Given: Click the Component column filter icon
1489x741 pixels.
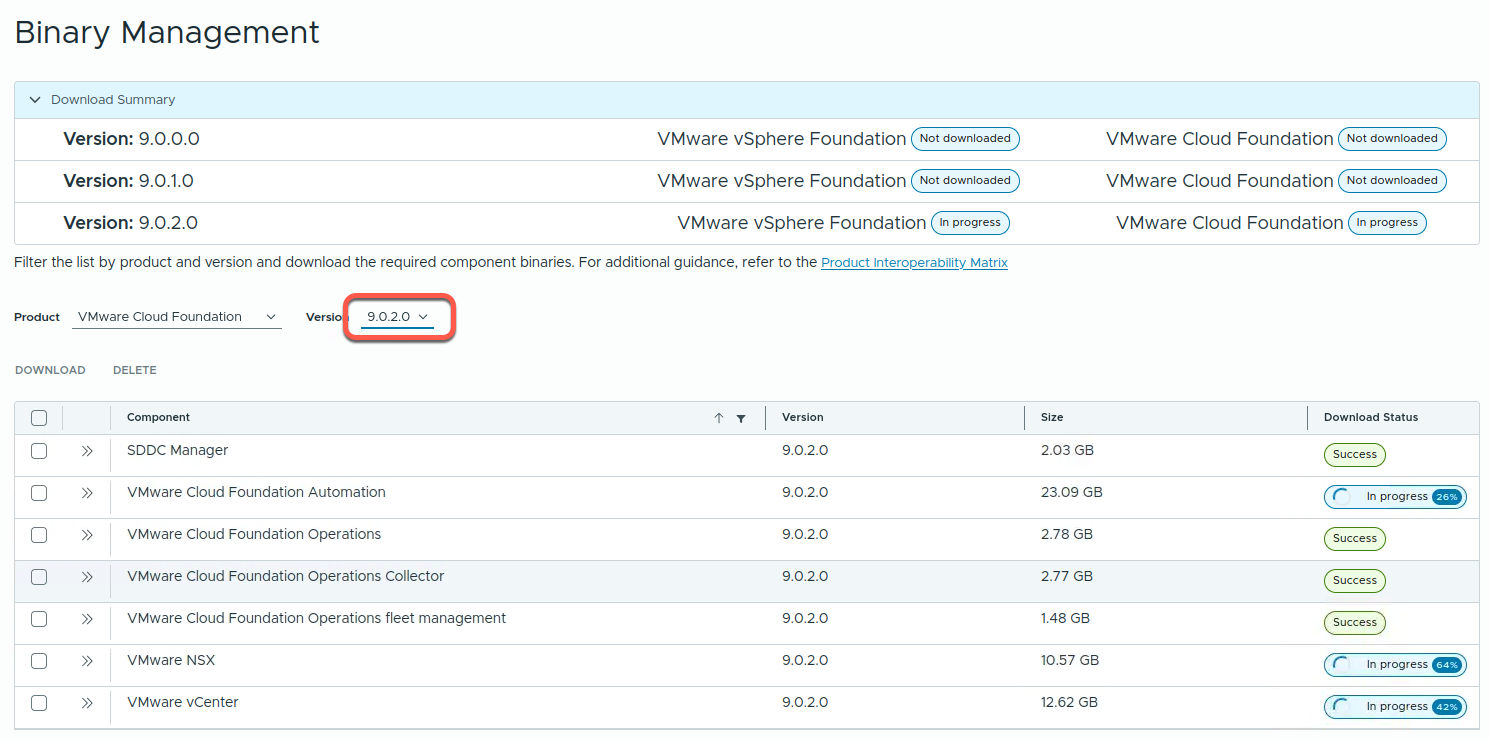Looking at the screenshot, I should 741,418.
